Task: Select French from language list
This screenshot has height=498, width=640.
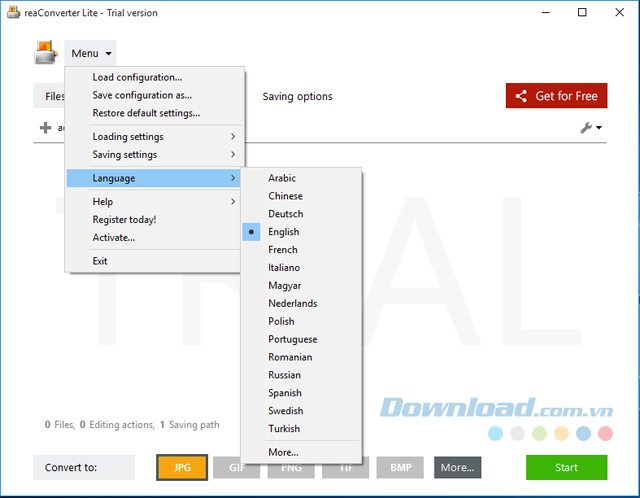Action: [282, 250]
